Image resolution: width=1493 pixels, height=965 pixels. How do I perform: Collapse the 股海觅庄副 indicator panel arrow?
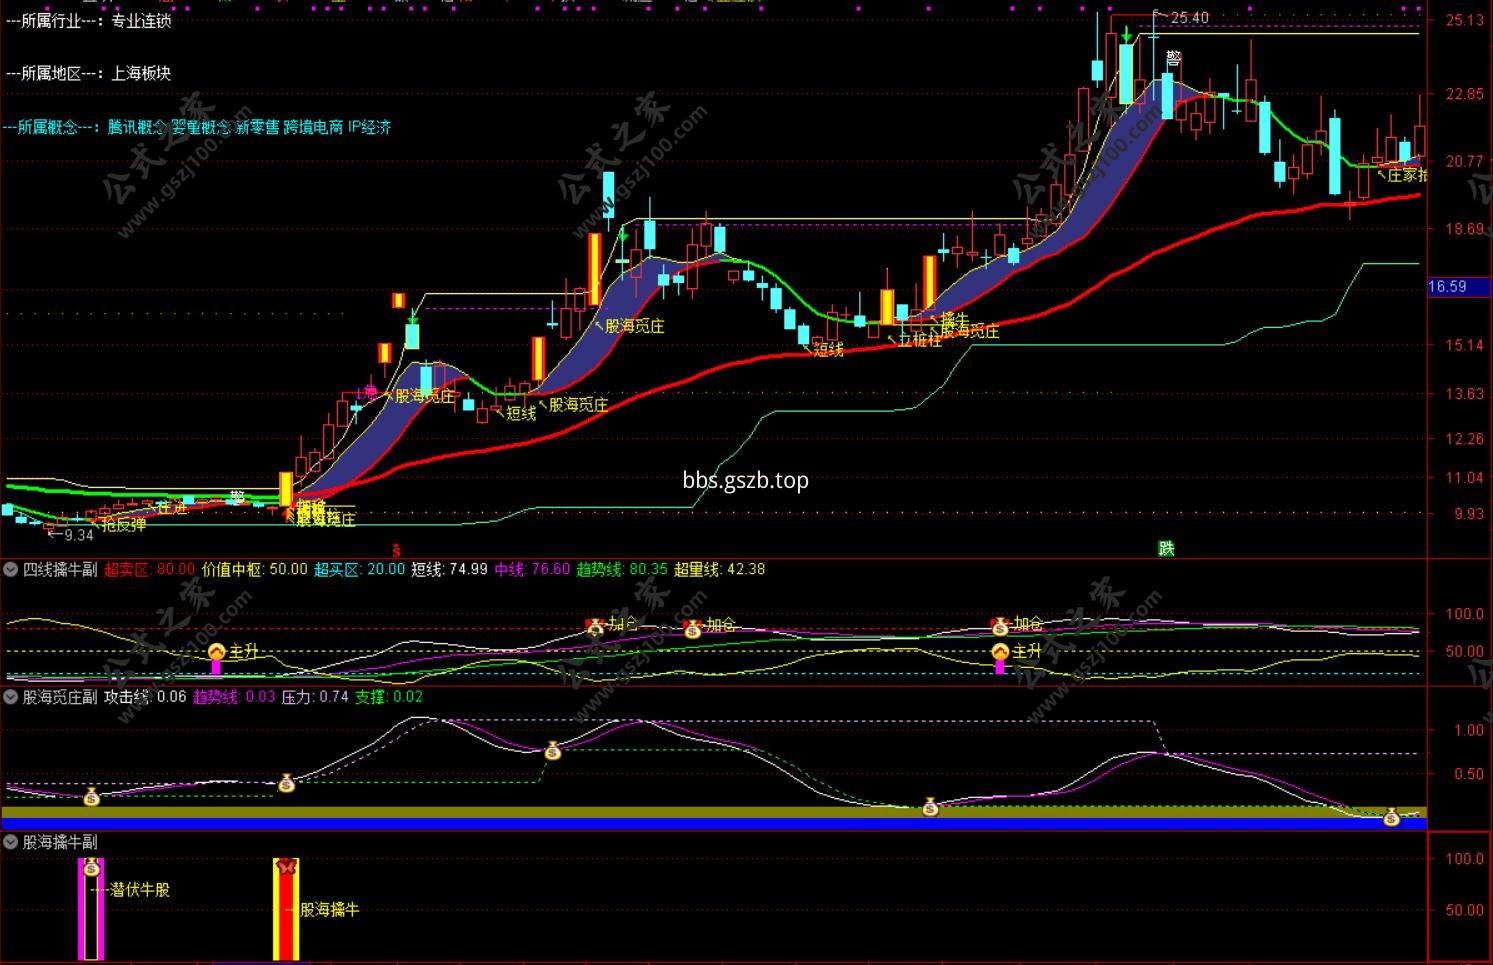(x=11, y=697)
